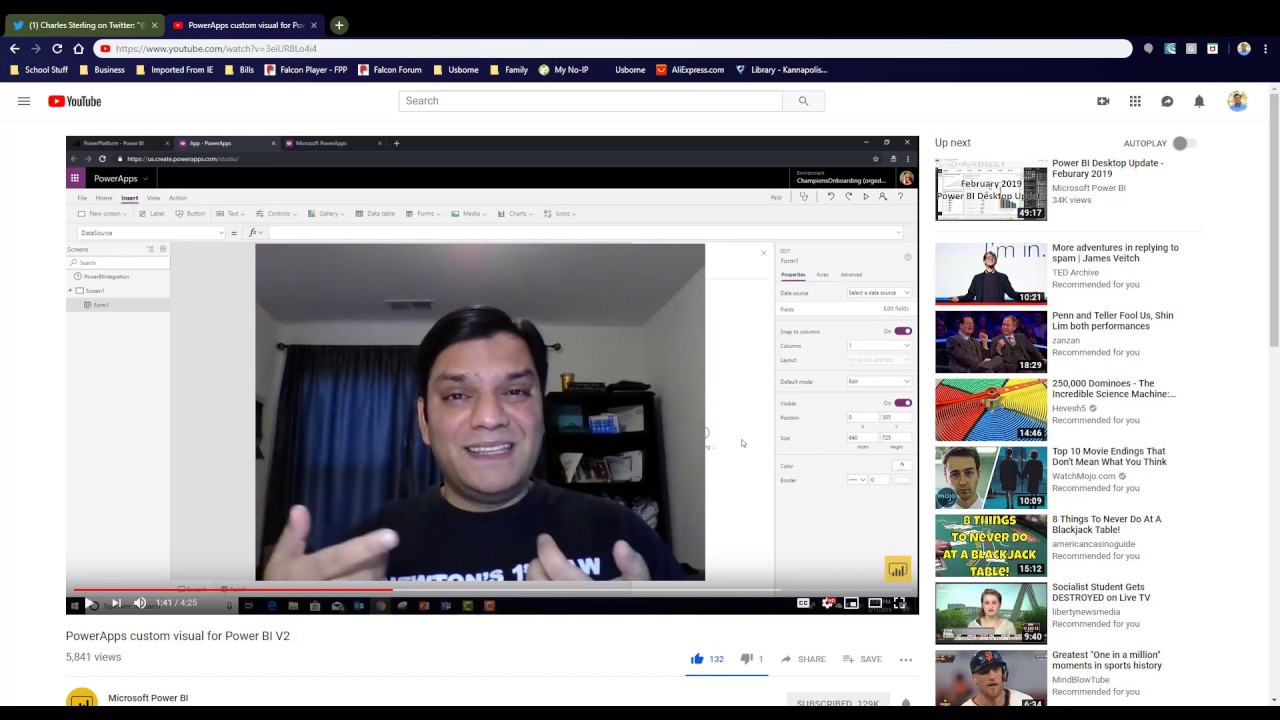Enter fullscreen mode
This screenshot has width=1280, height=720.
tap(900, 603)
